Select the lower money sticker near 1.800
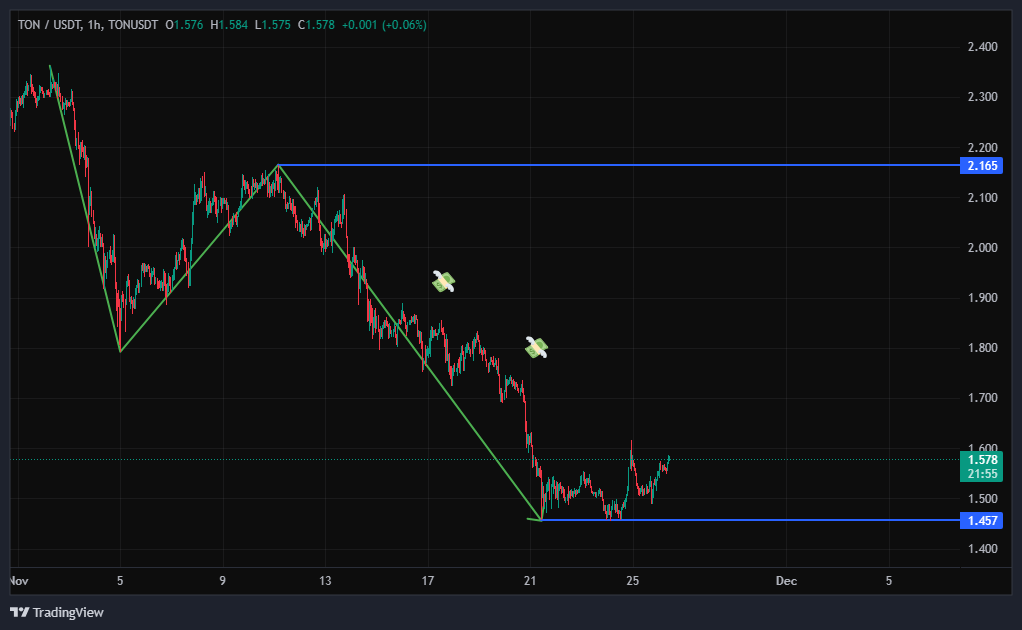1022x630 pixels. click(537, 347)
